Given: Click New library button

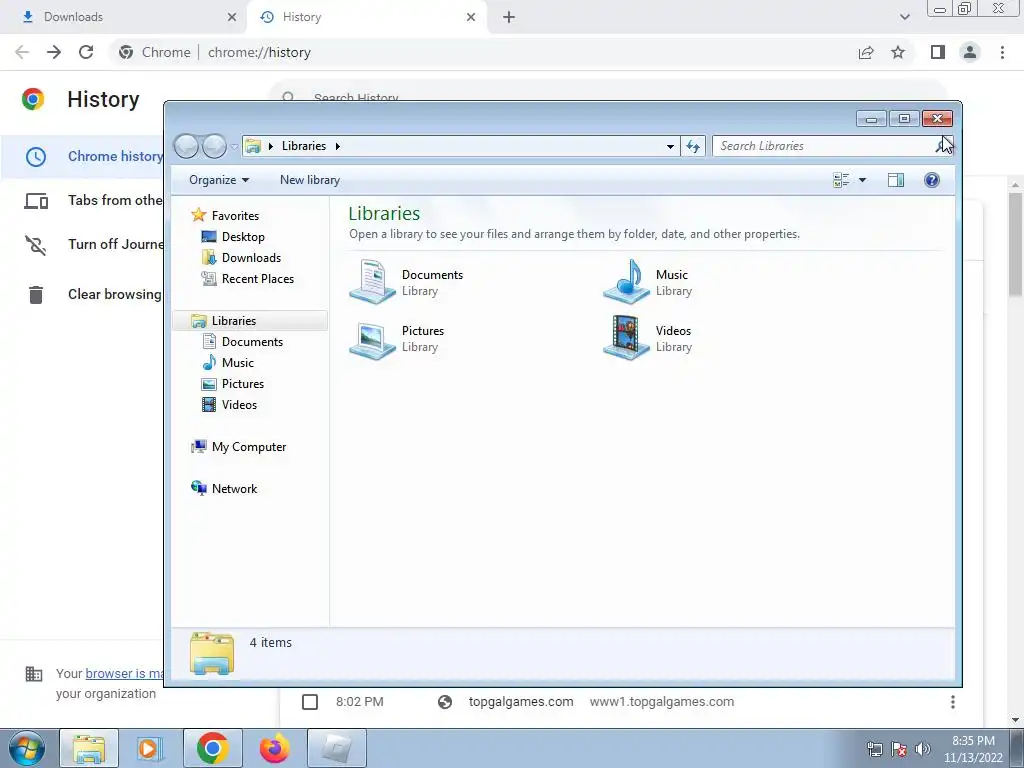Looking at the screenshot, I should tap(310, 180).
